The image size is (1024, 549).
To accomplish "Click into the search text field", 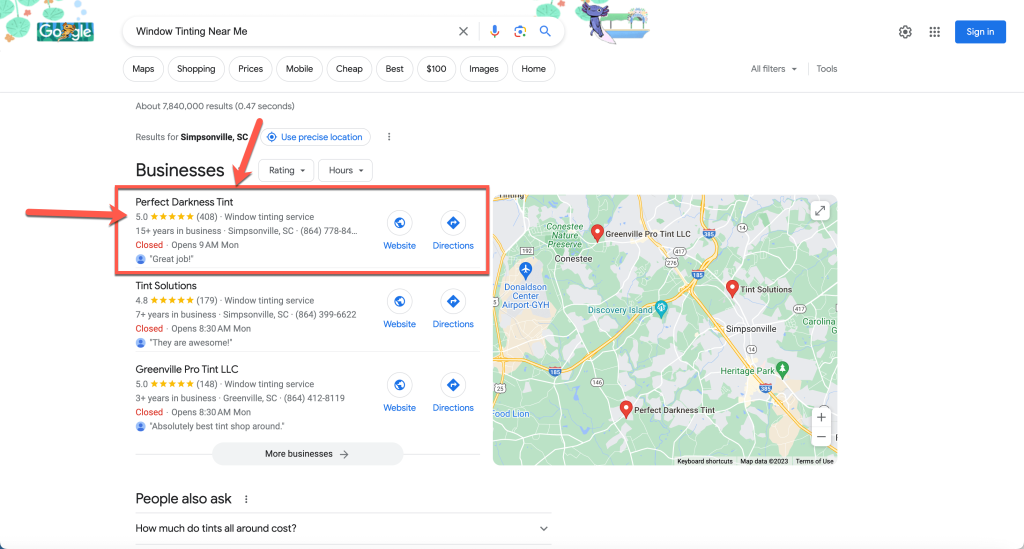I will pyautogui.click(x=291, y=31).
